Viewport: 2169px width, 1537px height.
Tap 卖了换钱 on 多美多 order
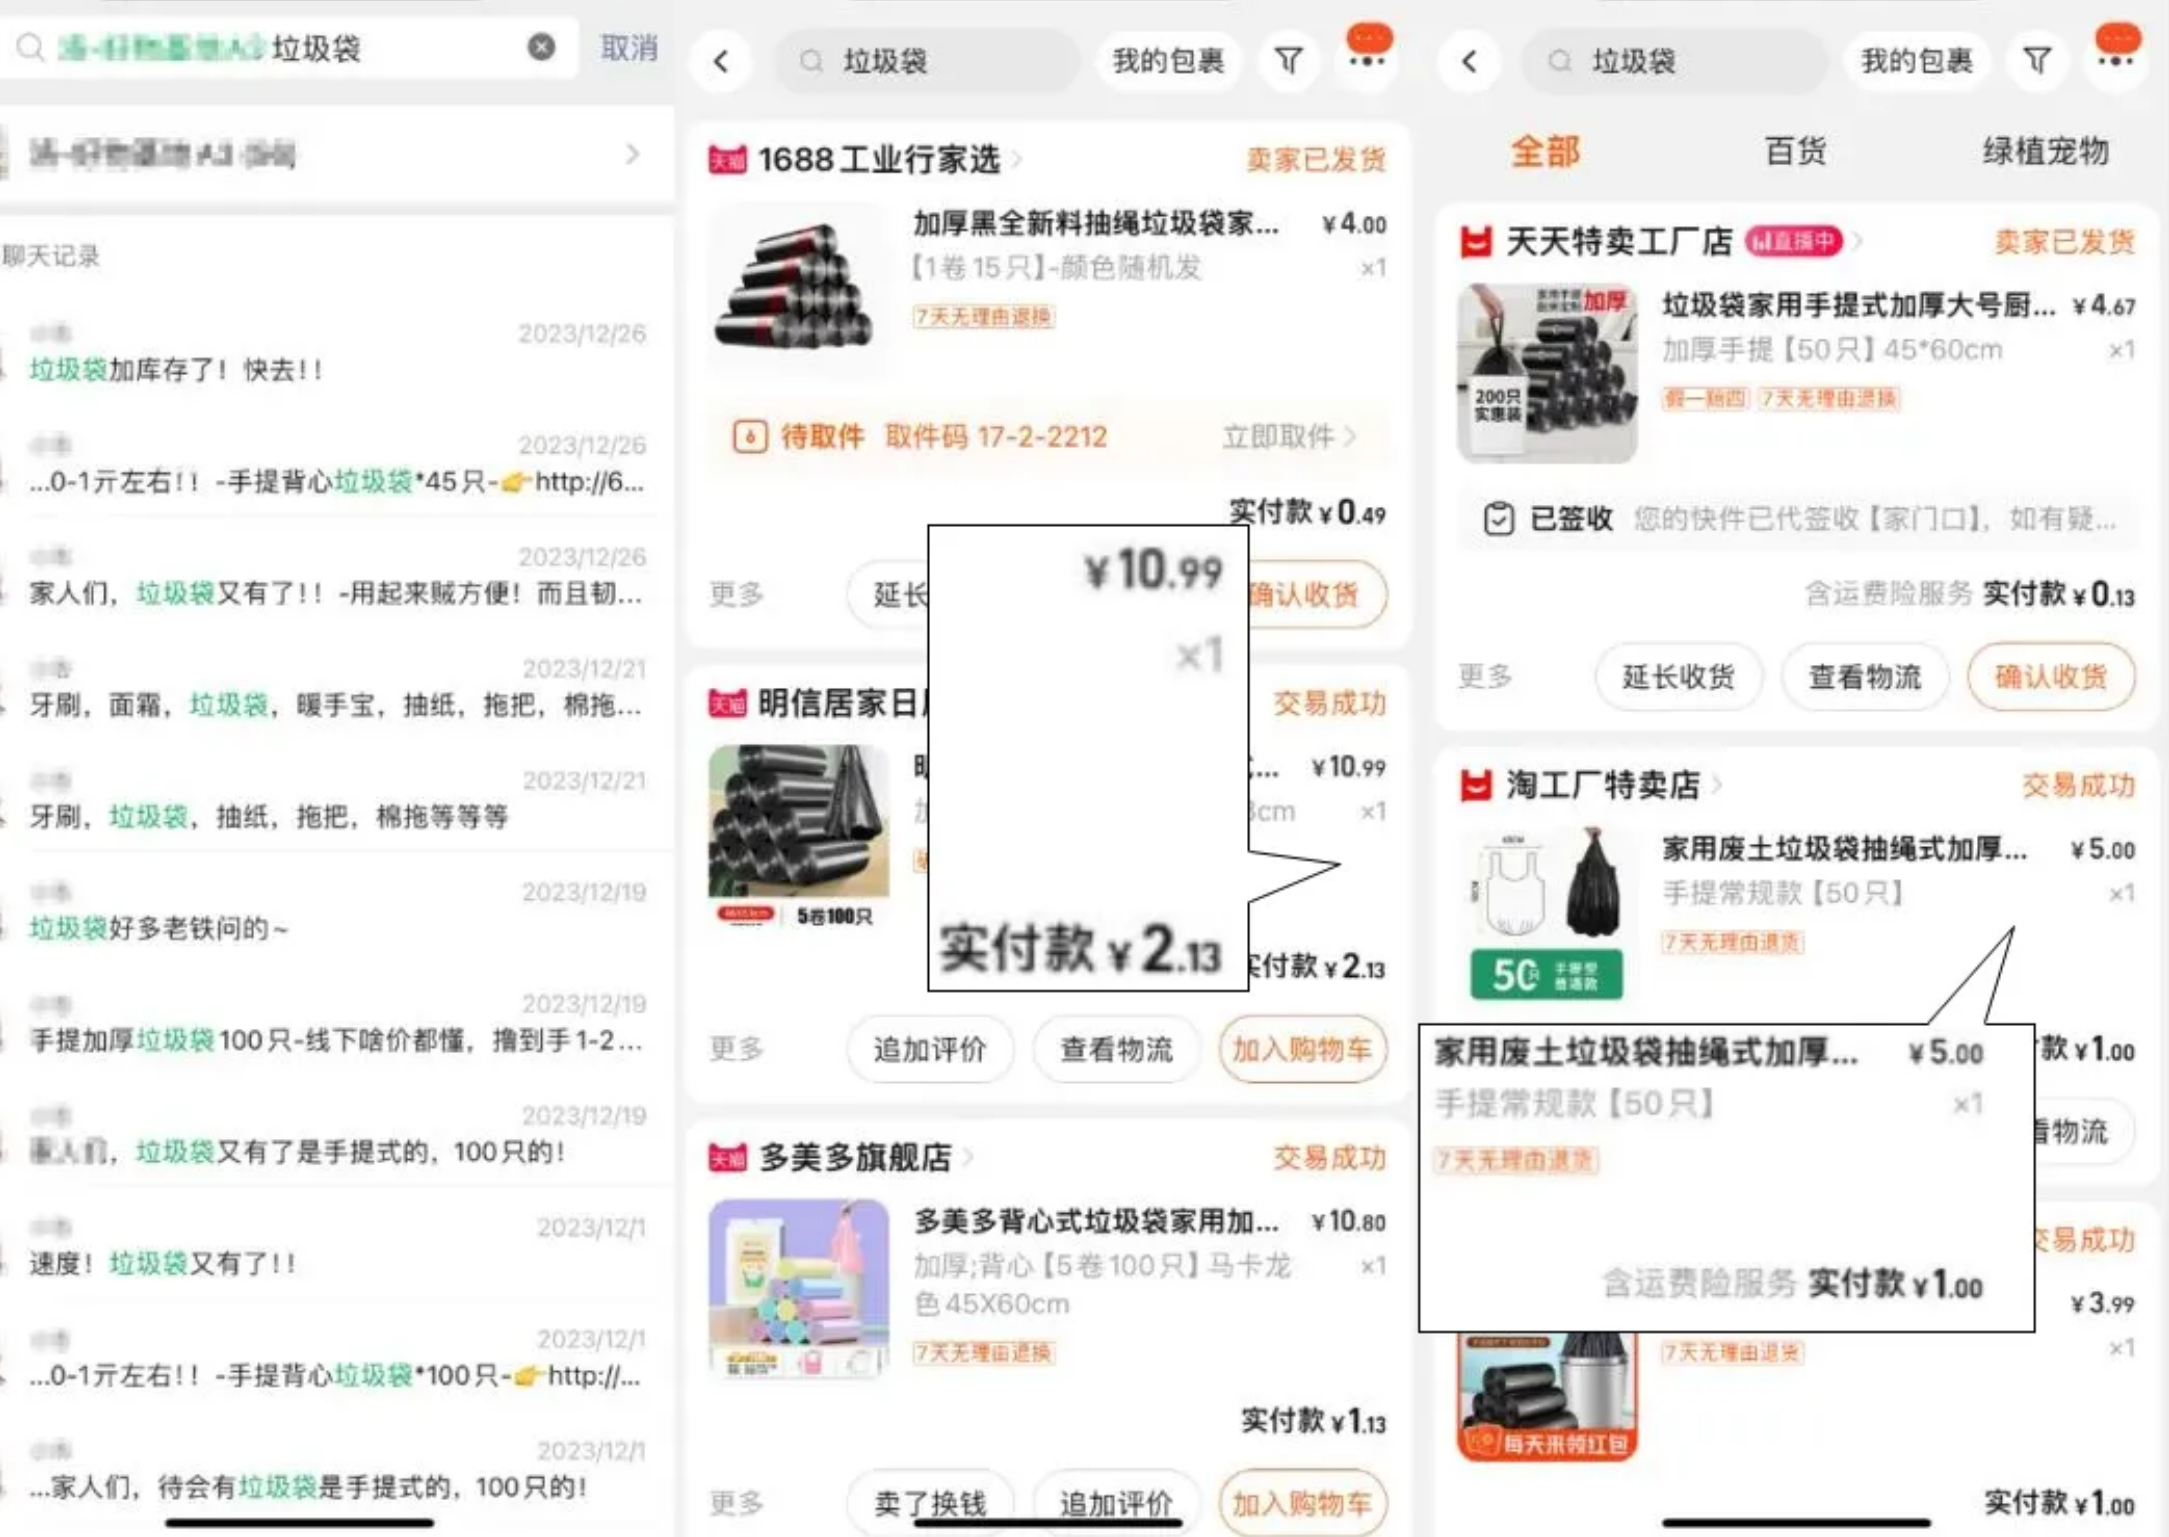[x=929, y=1502]
